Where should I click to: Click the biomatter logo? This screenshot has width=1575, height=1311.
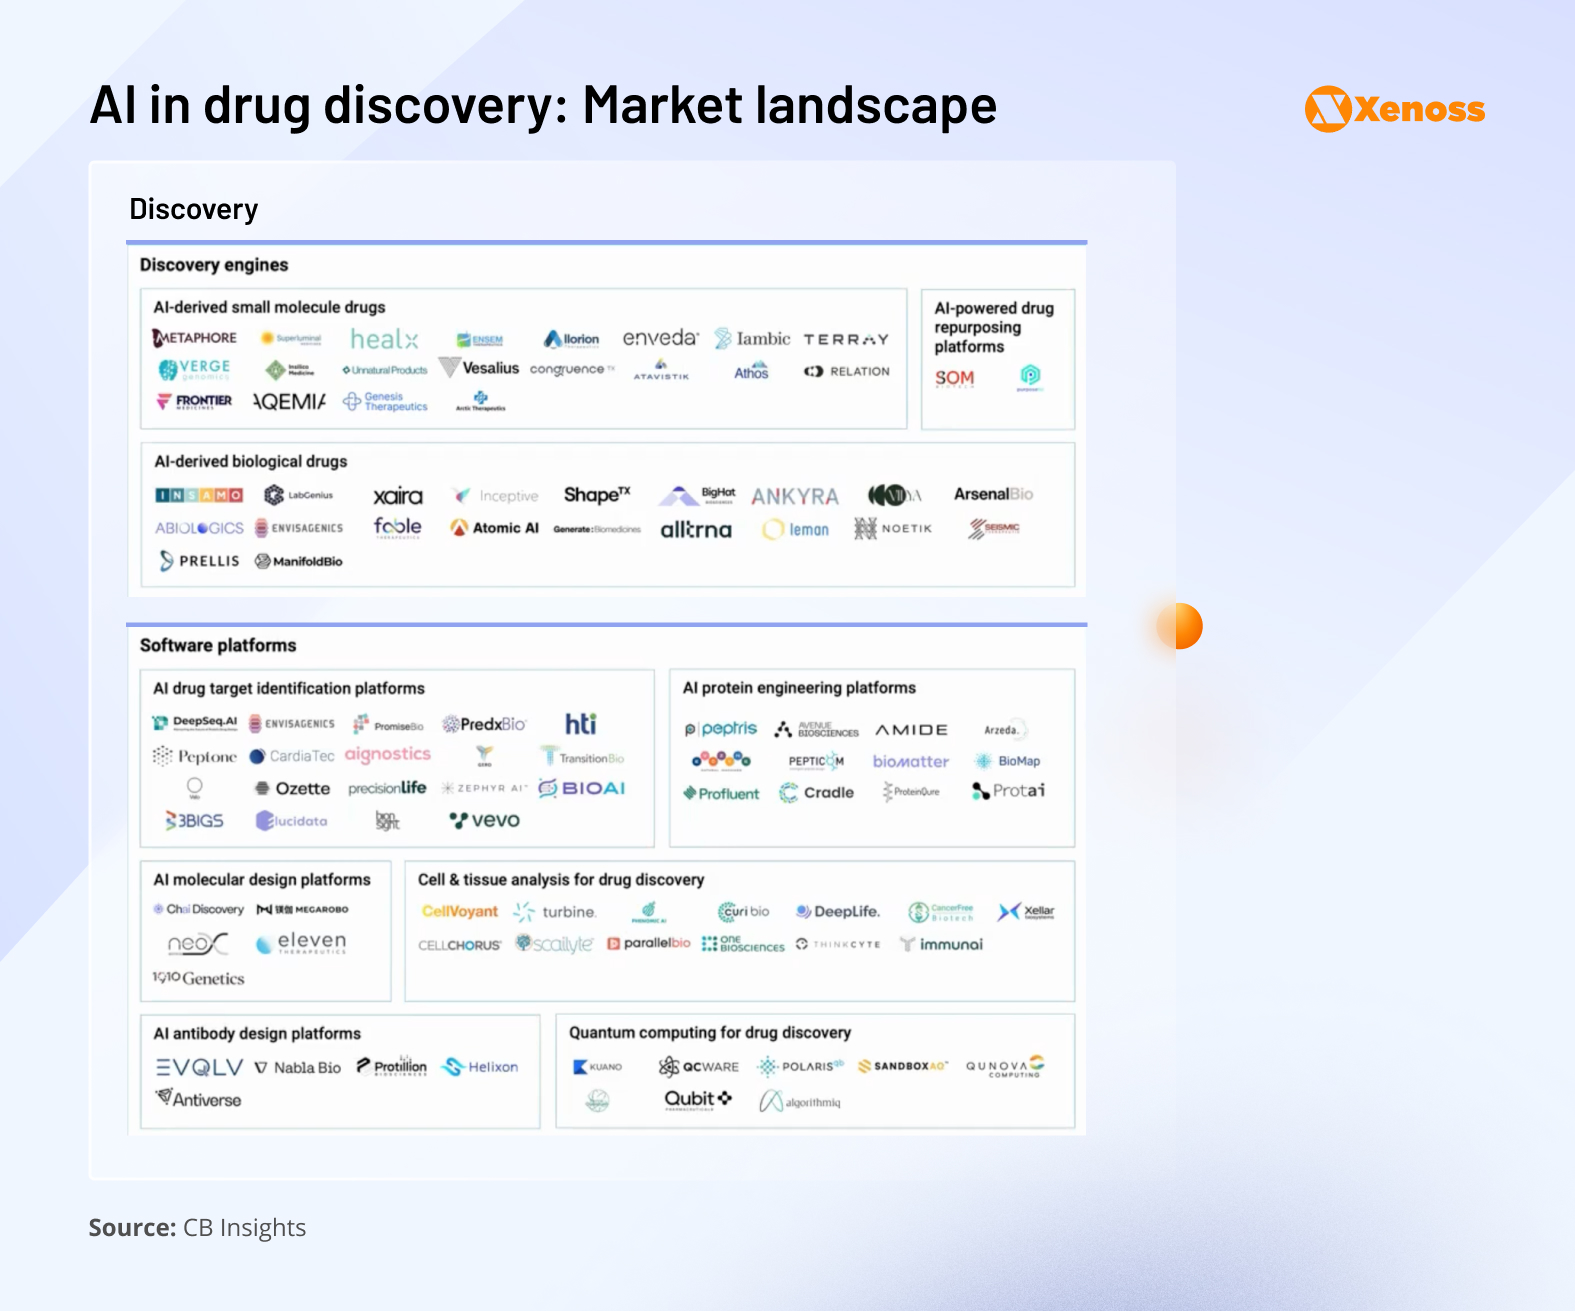tap(911, 761)
